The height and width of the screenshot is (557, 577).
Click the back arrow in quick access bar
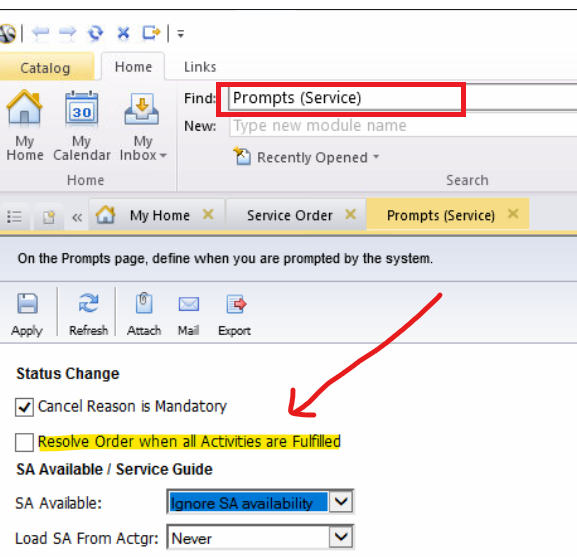40,33
